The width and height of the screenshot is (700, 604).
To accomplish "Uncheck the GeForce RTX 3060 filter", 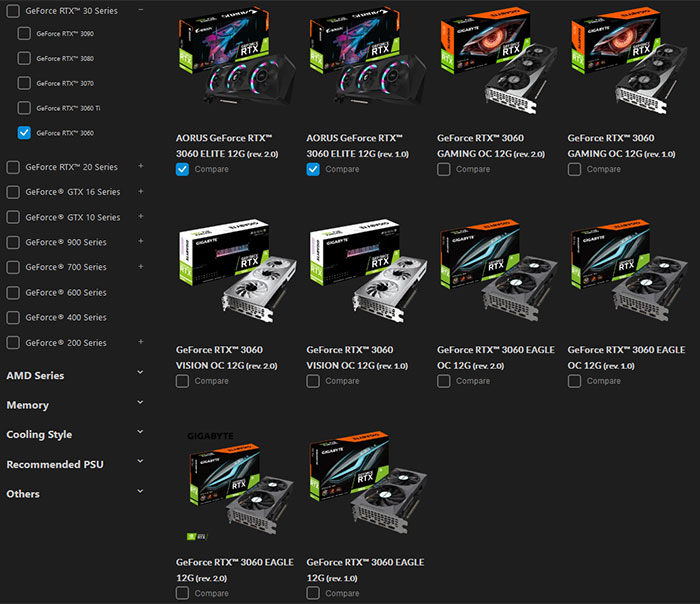I will tap(24, 133).
